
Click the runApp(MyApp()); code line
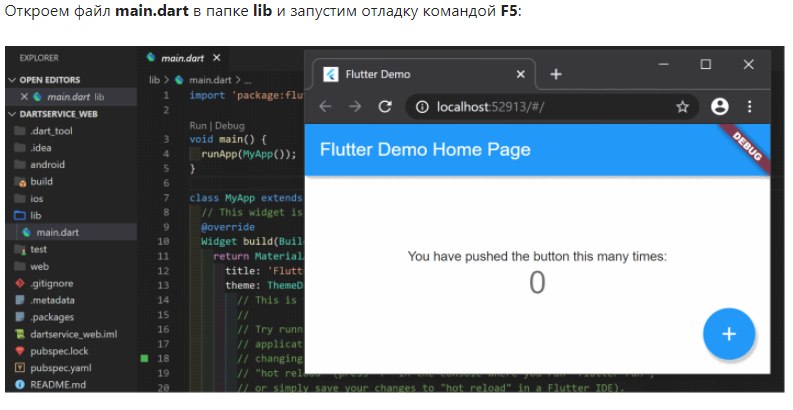click(249, 154)
